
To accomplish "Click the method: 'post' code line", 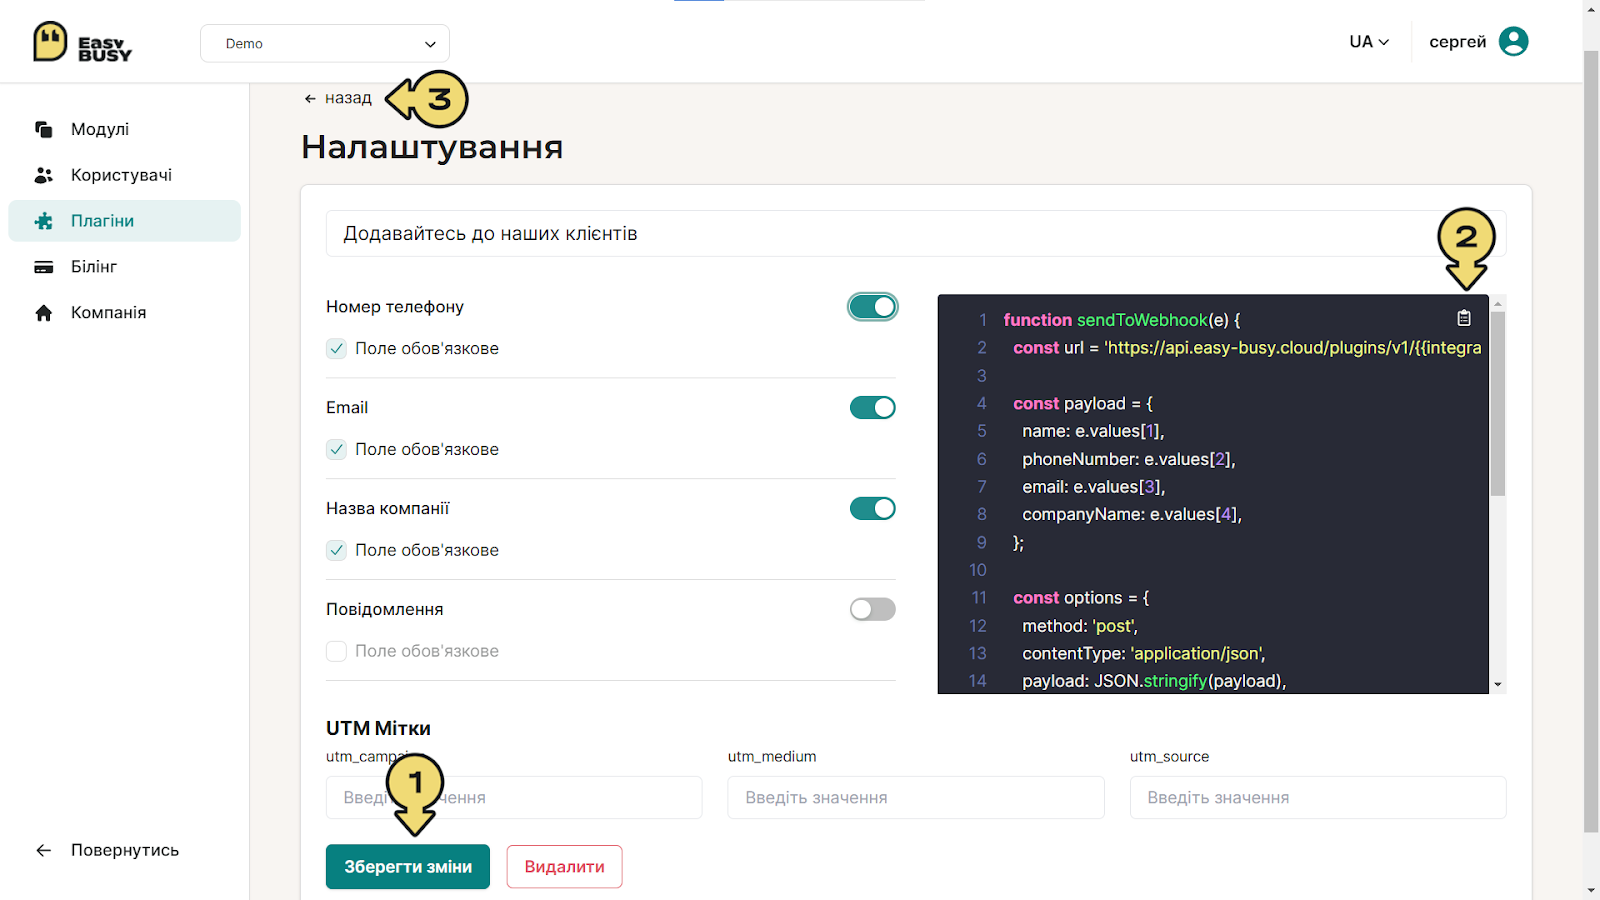I will pyautogui.click(x=1080, y=626).
